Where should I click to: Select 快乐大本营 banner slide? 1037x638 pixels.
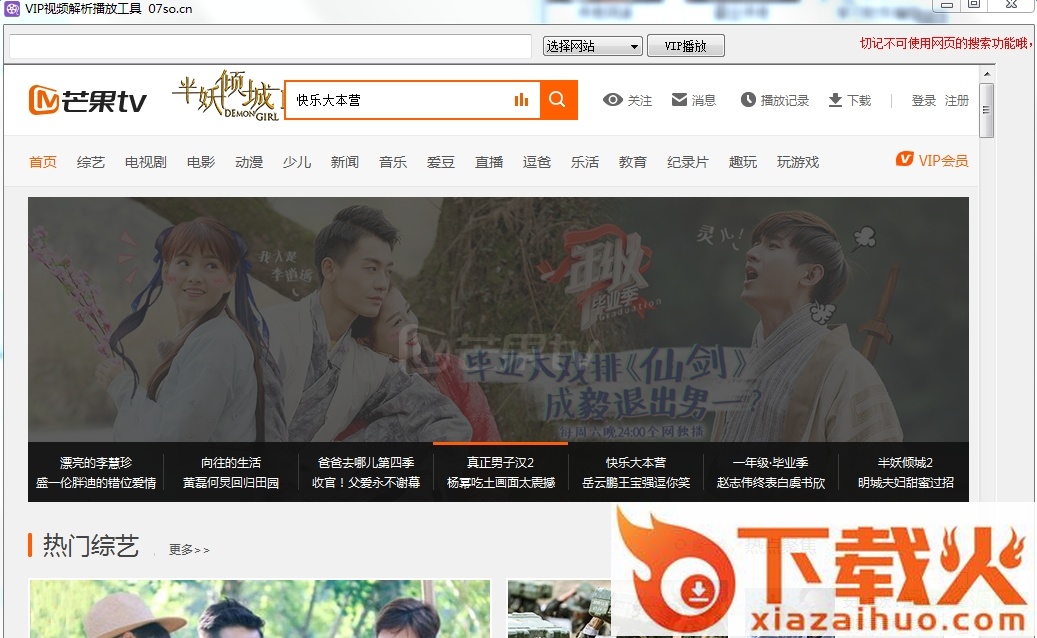(x=636, y=472)
